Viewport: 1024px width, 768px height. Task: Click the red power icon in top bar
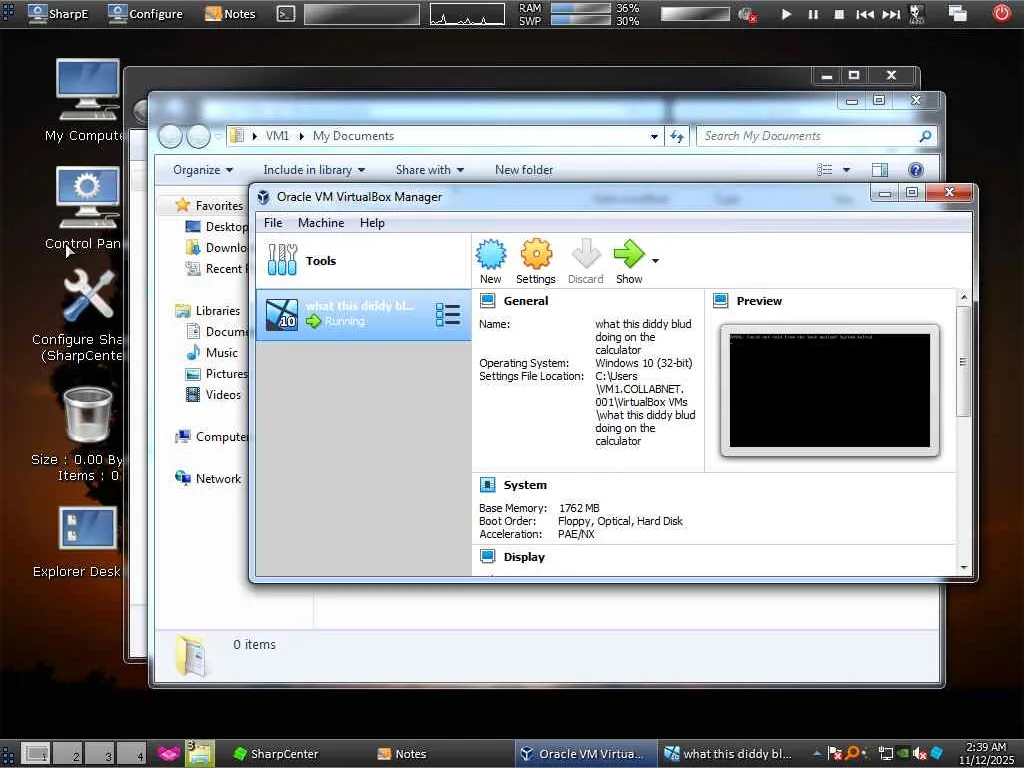(1002, 13)
